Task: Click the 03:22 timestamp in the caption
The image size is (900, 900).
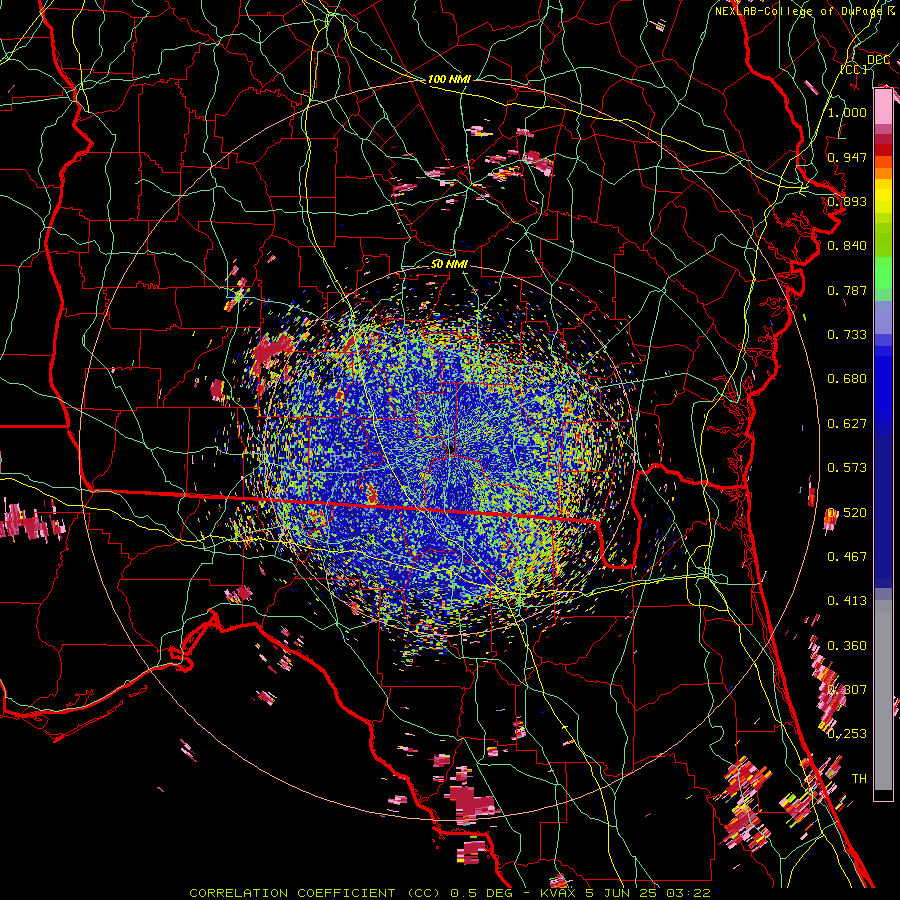Action: [688, 893]
